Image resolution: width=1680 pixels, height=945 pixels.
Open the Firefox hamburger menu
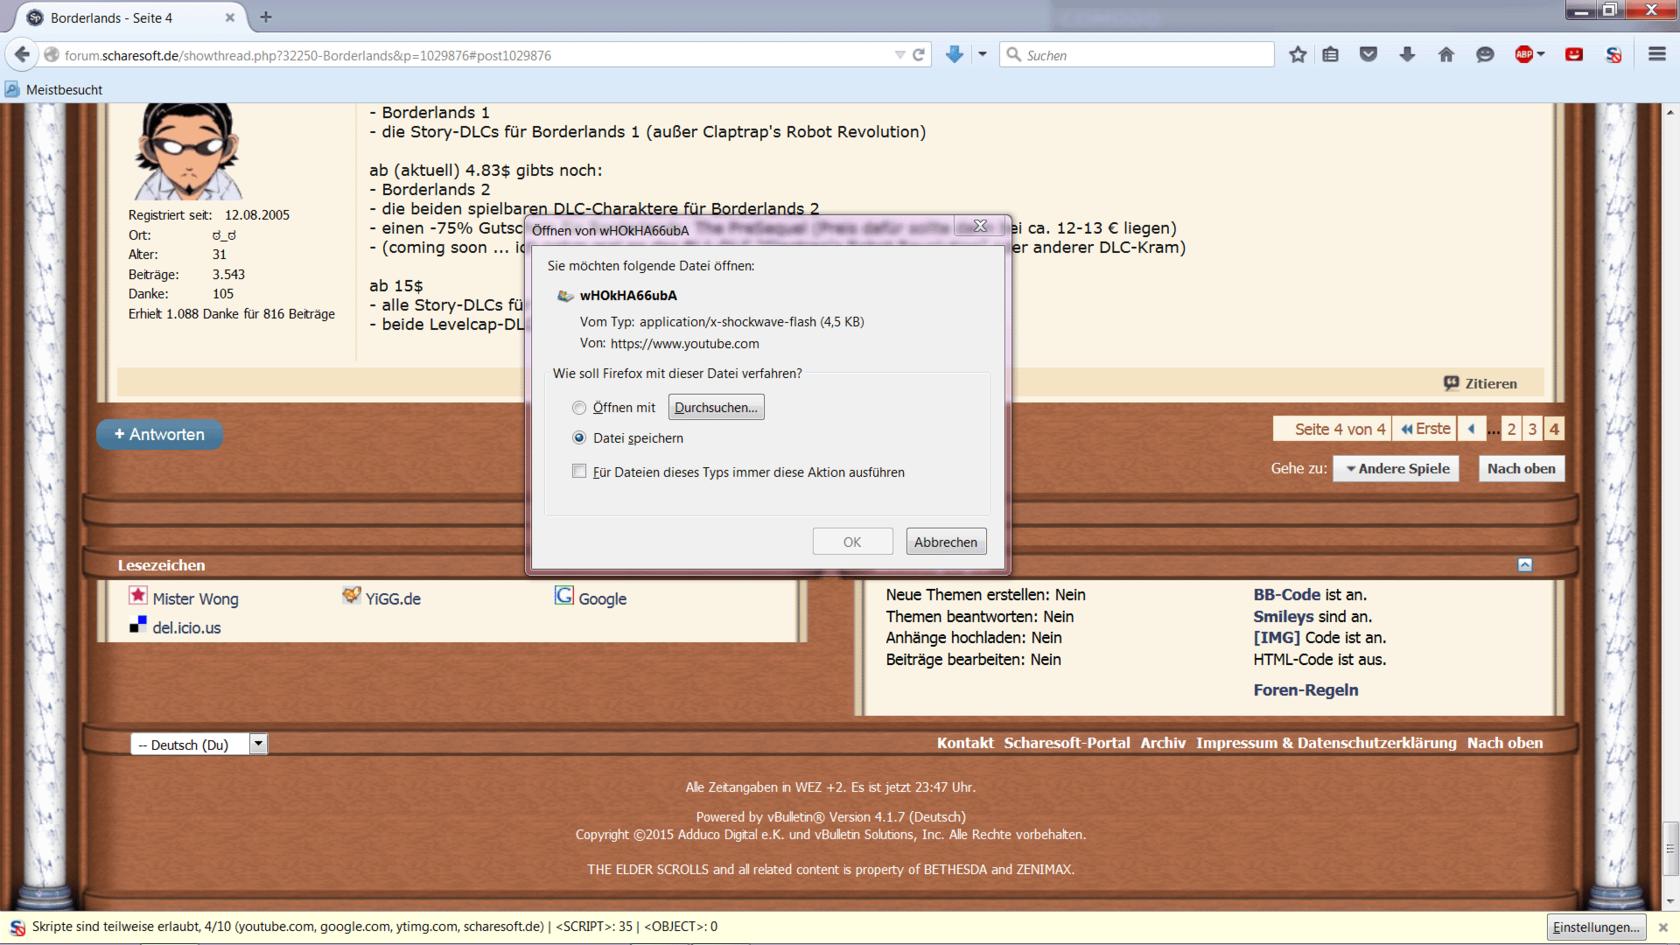[1657, 55]
